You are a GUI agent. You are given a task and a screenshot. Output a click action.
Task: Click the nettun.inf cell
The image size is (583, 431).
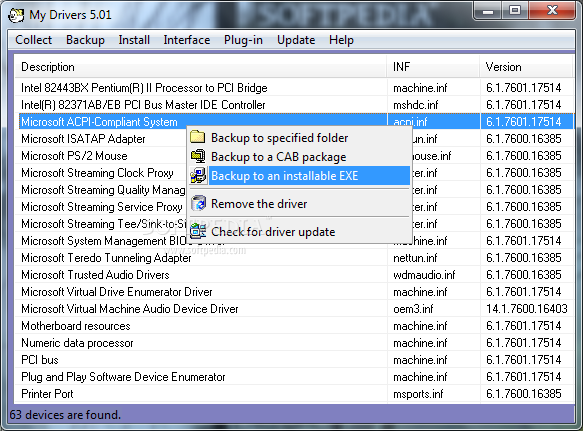point(415,258)
